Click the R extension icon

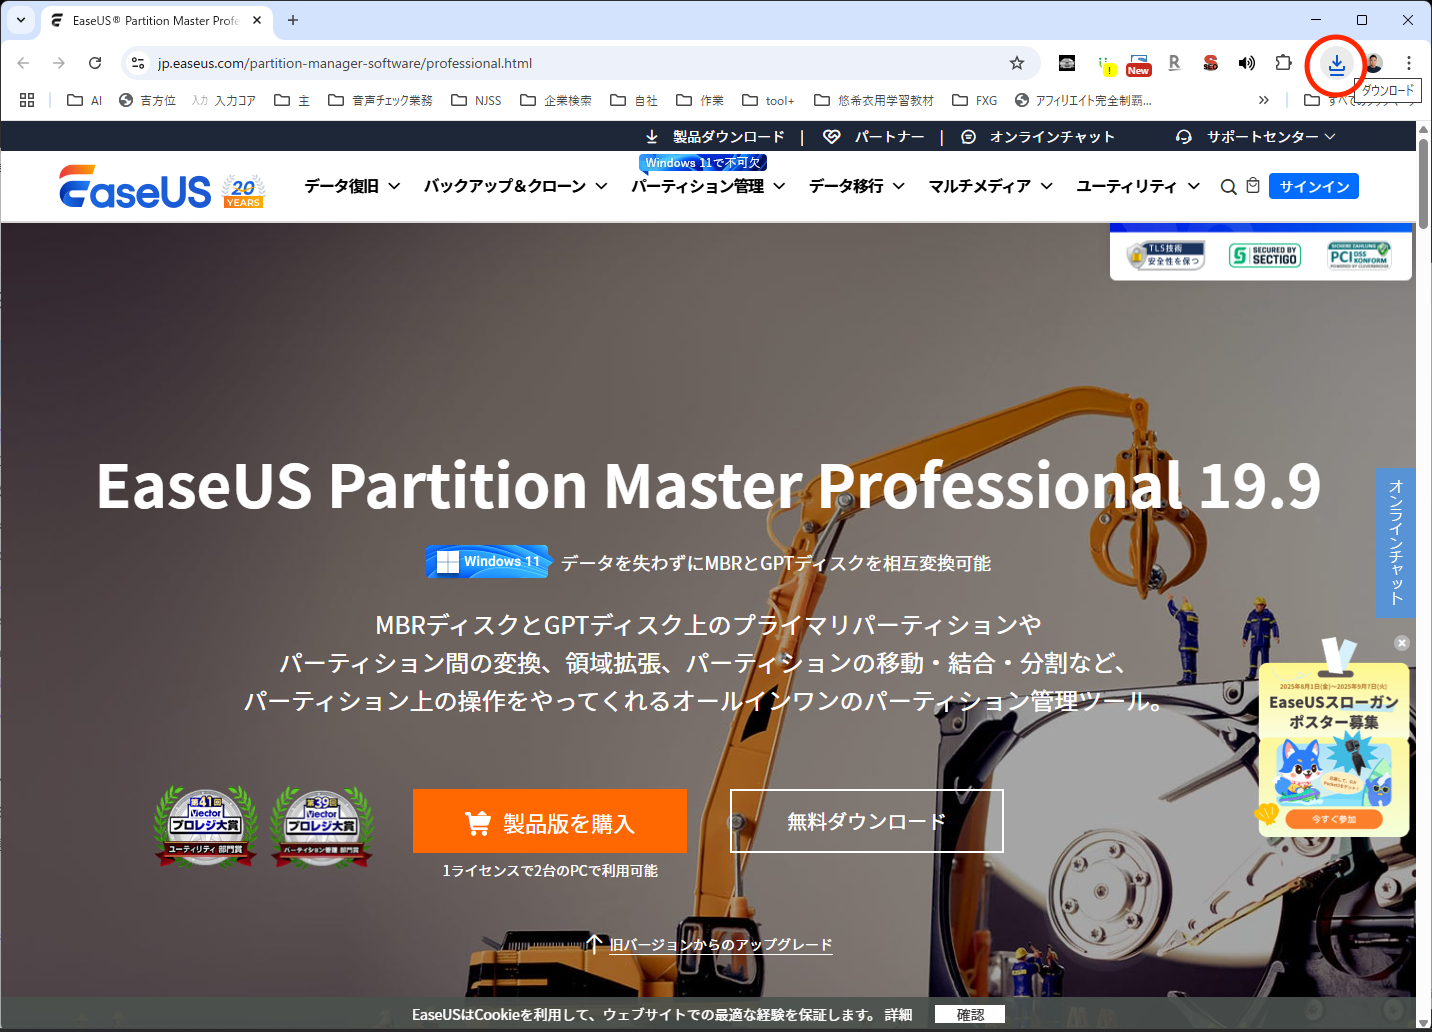[x=1174, y=63]
